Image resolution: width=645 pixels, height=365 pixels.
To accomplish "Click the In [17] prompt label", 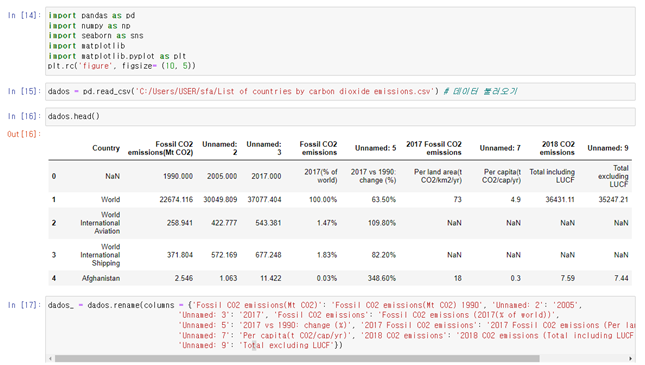I will pyautogui.click(x=24, y=305).
